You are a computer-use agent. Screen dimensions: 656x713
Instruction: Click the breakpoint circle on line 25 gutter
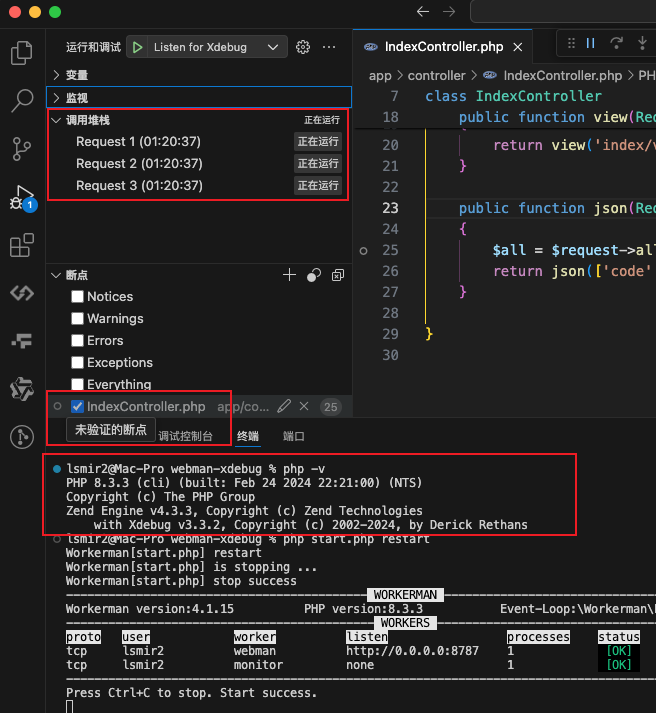point(363,251)
